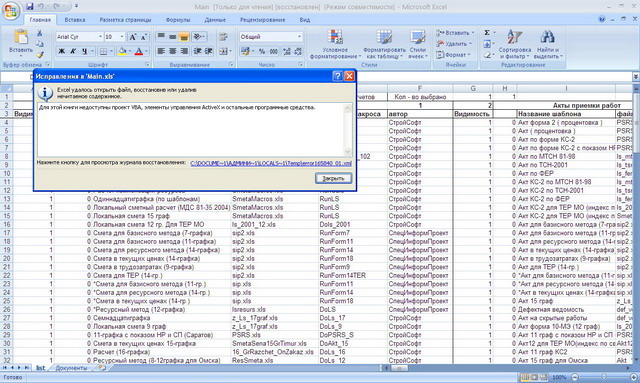The image size is (640, 383).
Task: Click red font color A
Action: click(x=139, y=51)
